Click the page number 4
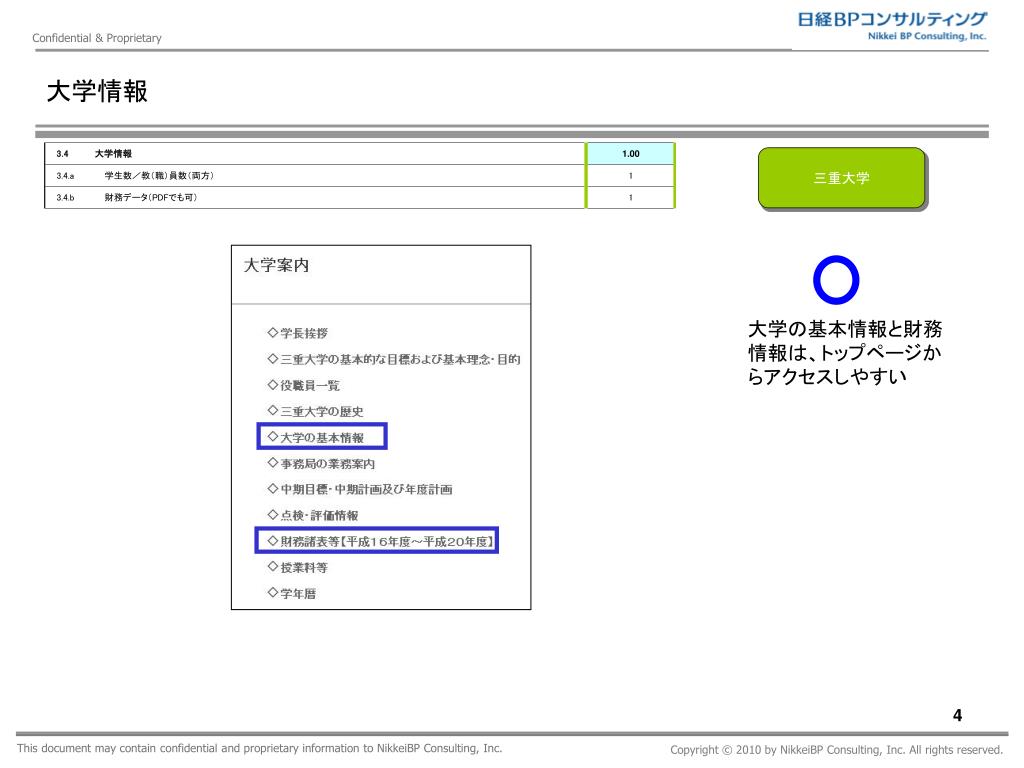The height and width of the screenshot is (768, 1024). coord(957,715)
